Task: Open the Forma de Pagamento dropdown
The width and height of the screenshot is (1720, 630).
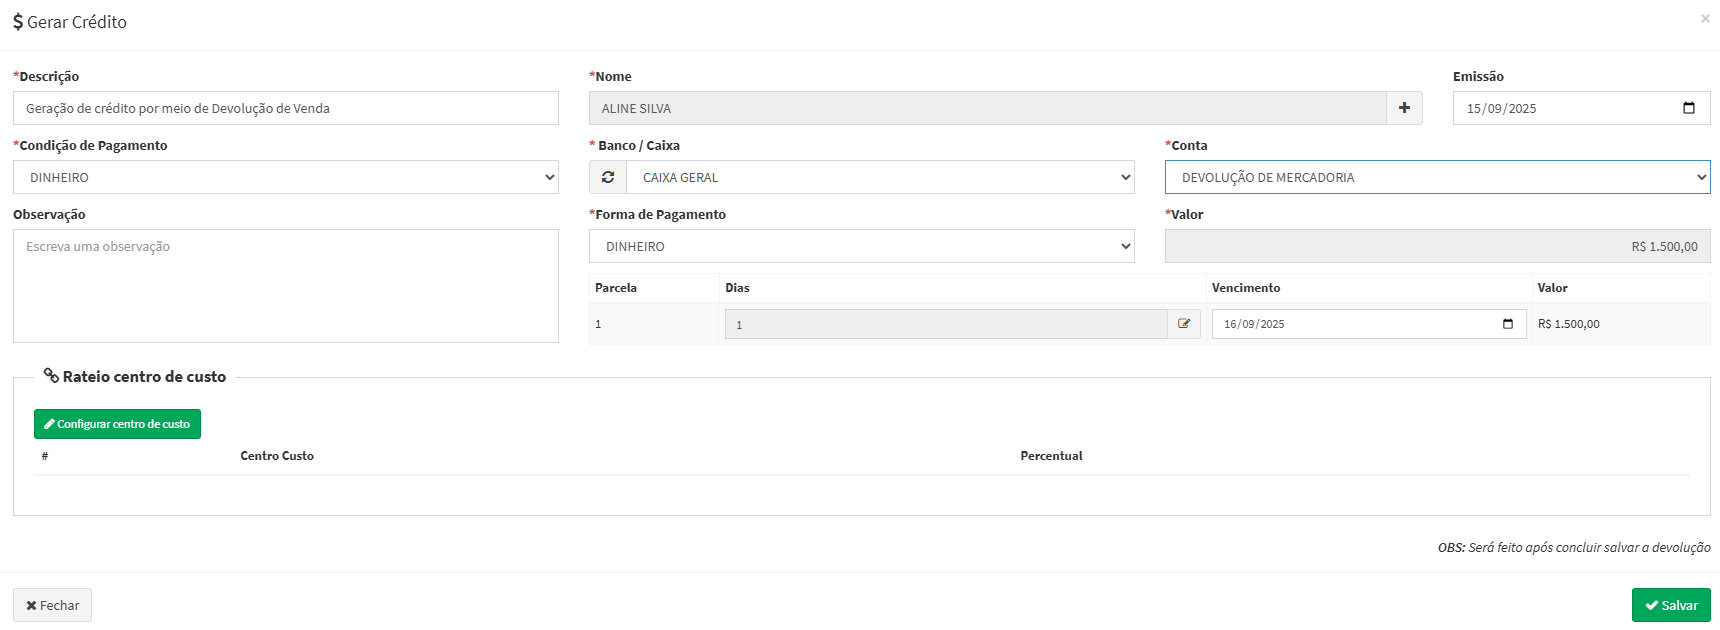Action: pos(861,246)
